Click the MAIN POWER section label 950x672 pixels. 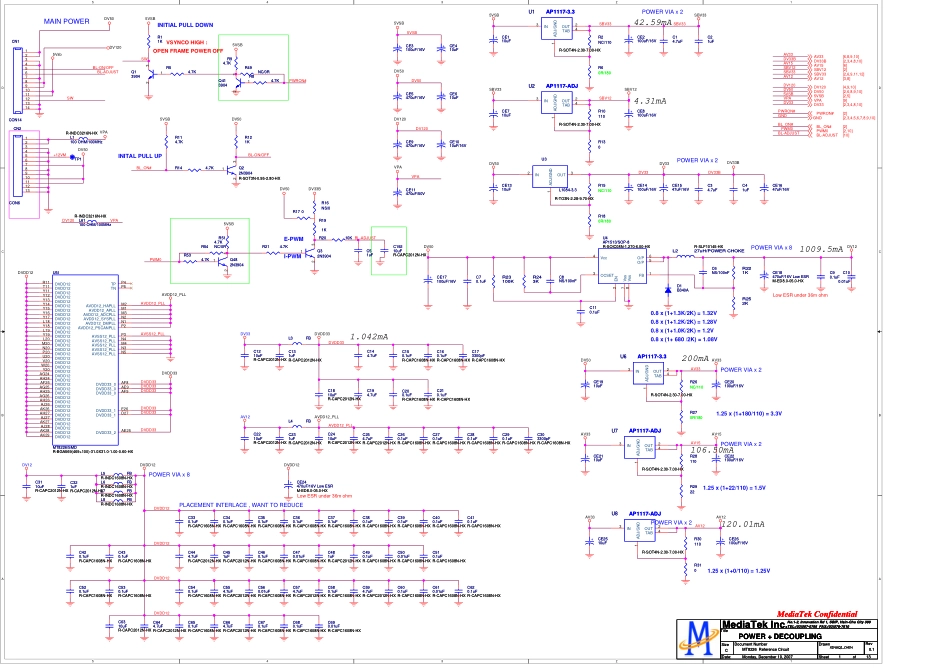click(x=65, y=20)
